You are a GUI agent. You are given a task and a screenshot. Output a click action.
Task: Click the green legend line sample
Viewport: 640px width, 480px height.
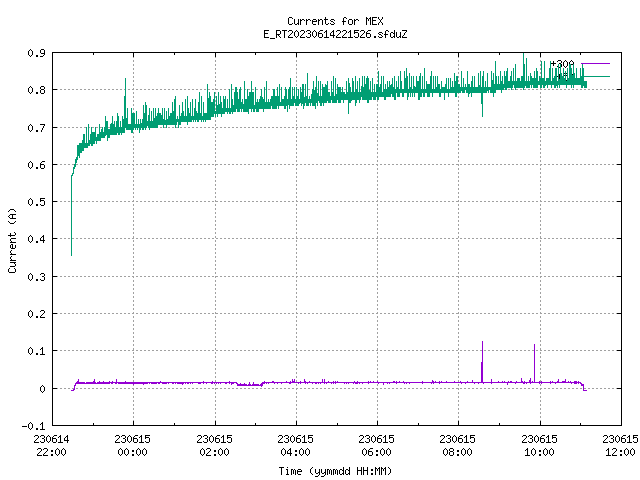(596, 76)
